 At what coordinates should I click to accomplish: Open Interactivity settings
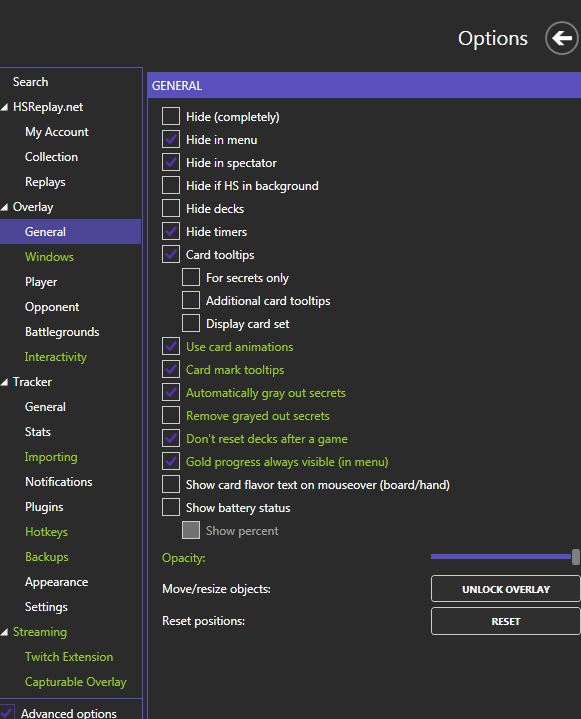55,357
